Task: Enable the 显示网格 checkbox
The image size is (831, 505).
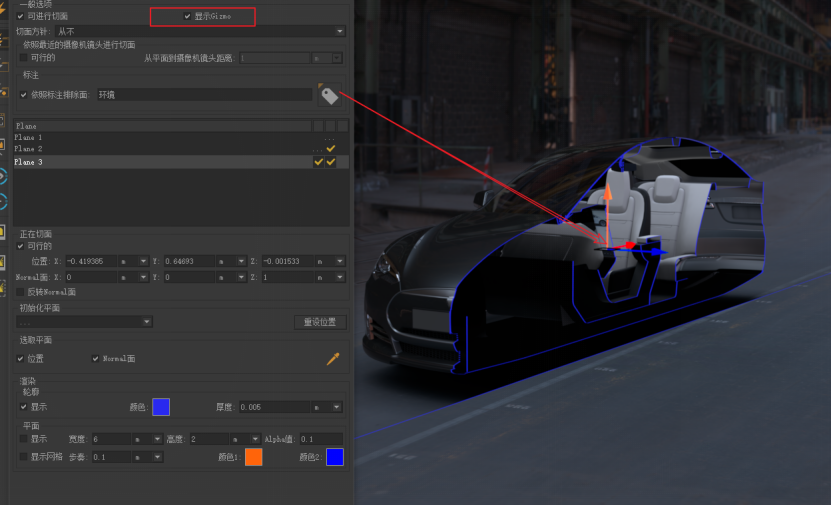Action: [24, 457]
